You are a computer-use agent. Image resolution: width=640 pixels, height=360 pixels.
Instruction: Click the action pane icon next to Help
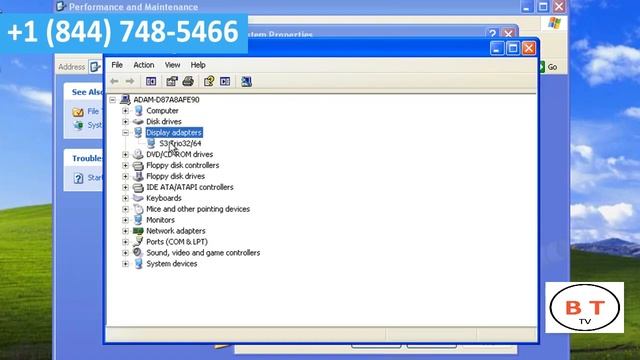click(x=225, y=81)
